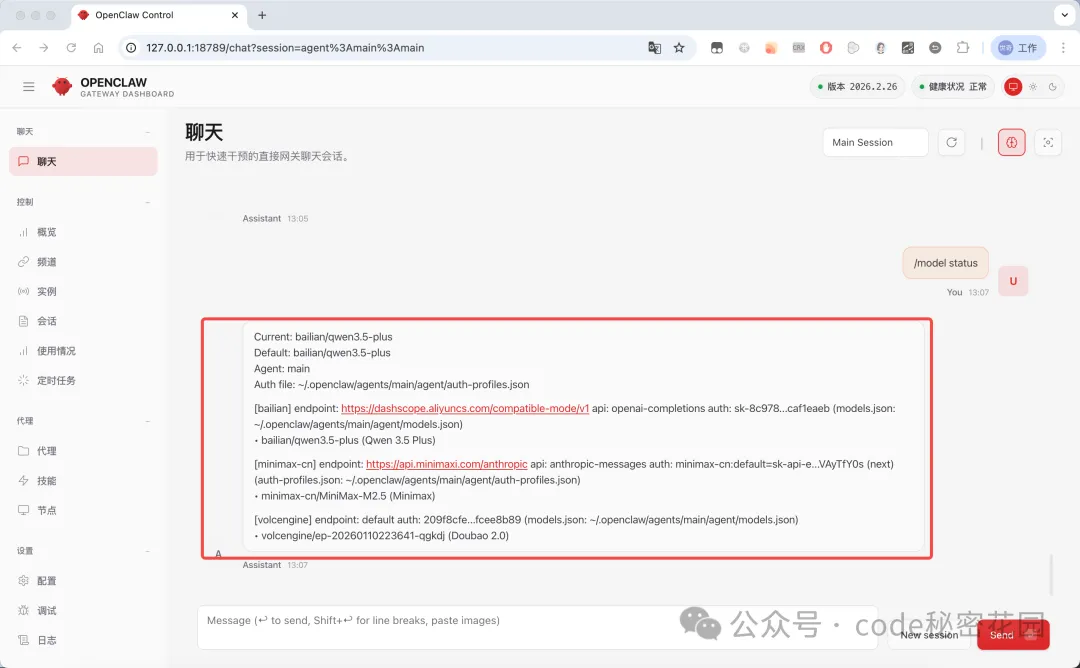This screenshot has height=668, width=1080.
Task: Open 概览 overview in sidebar
Action: pyautogui.click(x=83, y=232)
